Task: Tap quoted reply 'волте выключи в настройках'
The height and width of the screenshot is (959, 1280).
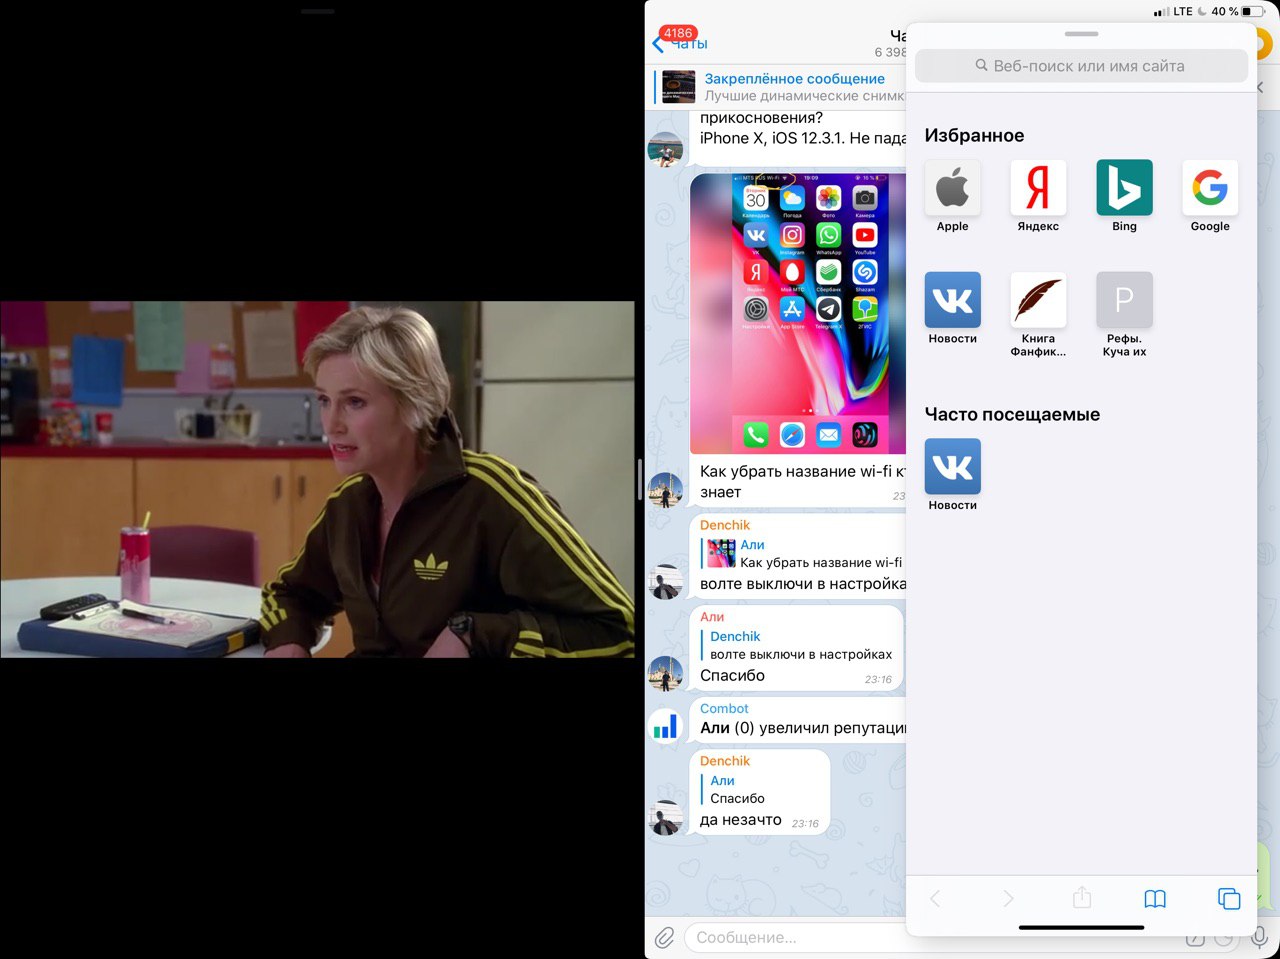Action: pos(797,645)
